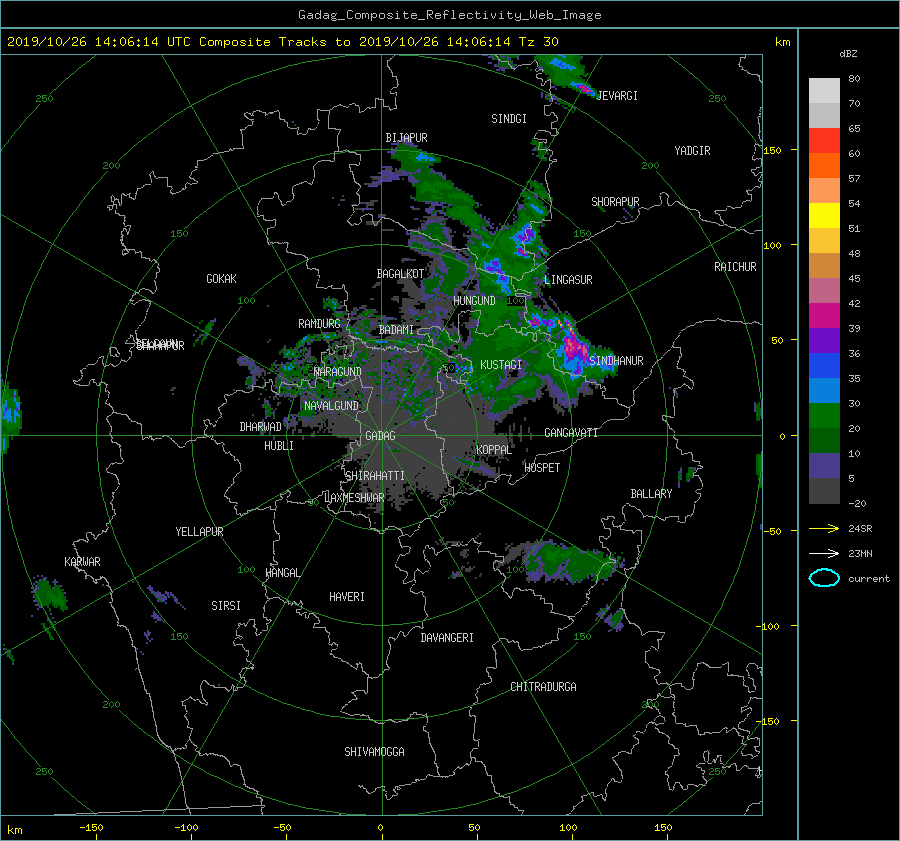Click the '80' dBZ scale value
The image size is (900, 841).
click(x=854, y=79)
